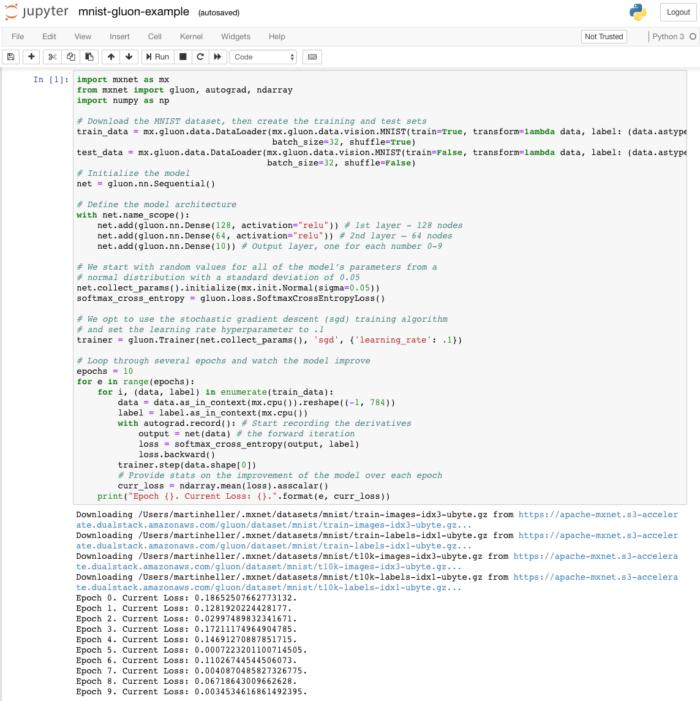Save notebook with the floppy disk icon
The image size is (700, 701).
coord(11,57)
